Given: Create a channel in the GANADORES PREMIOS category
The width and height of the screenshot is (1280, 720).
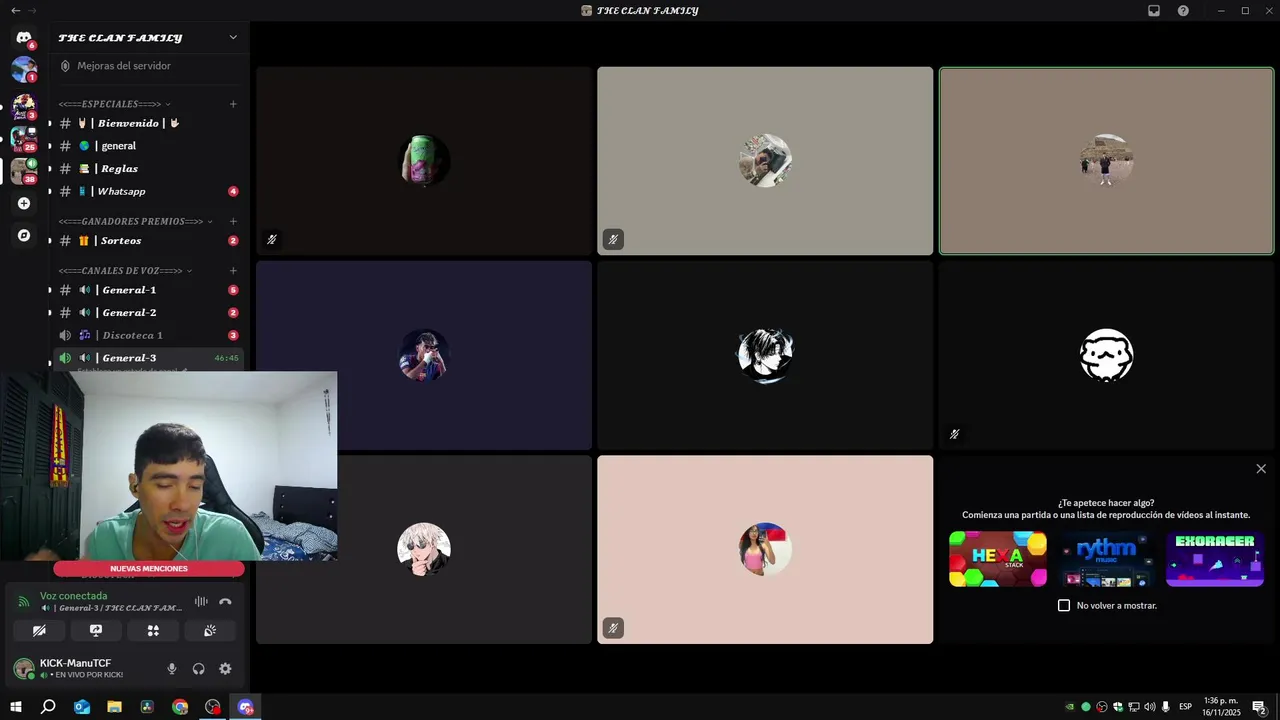Looking at the screenshot, I should coord(233,221).
